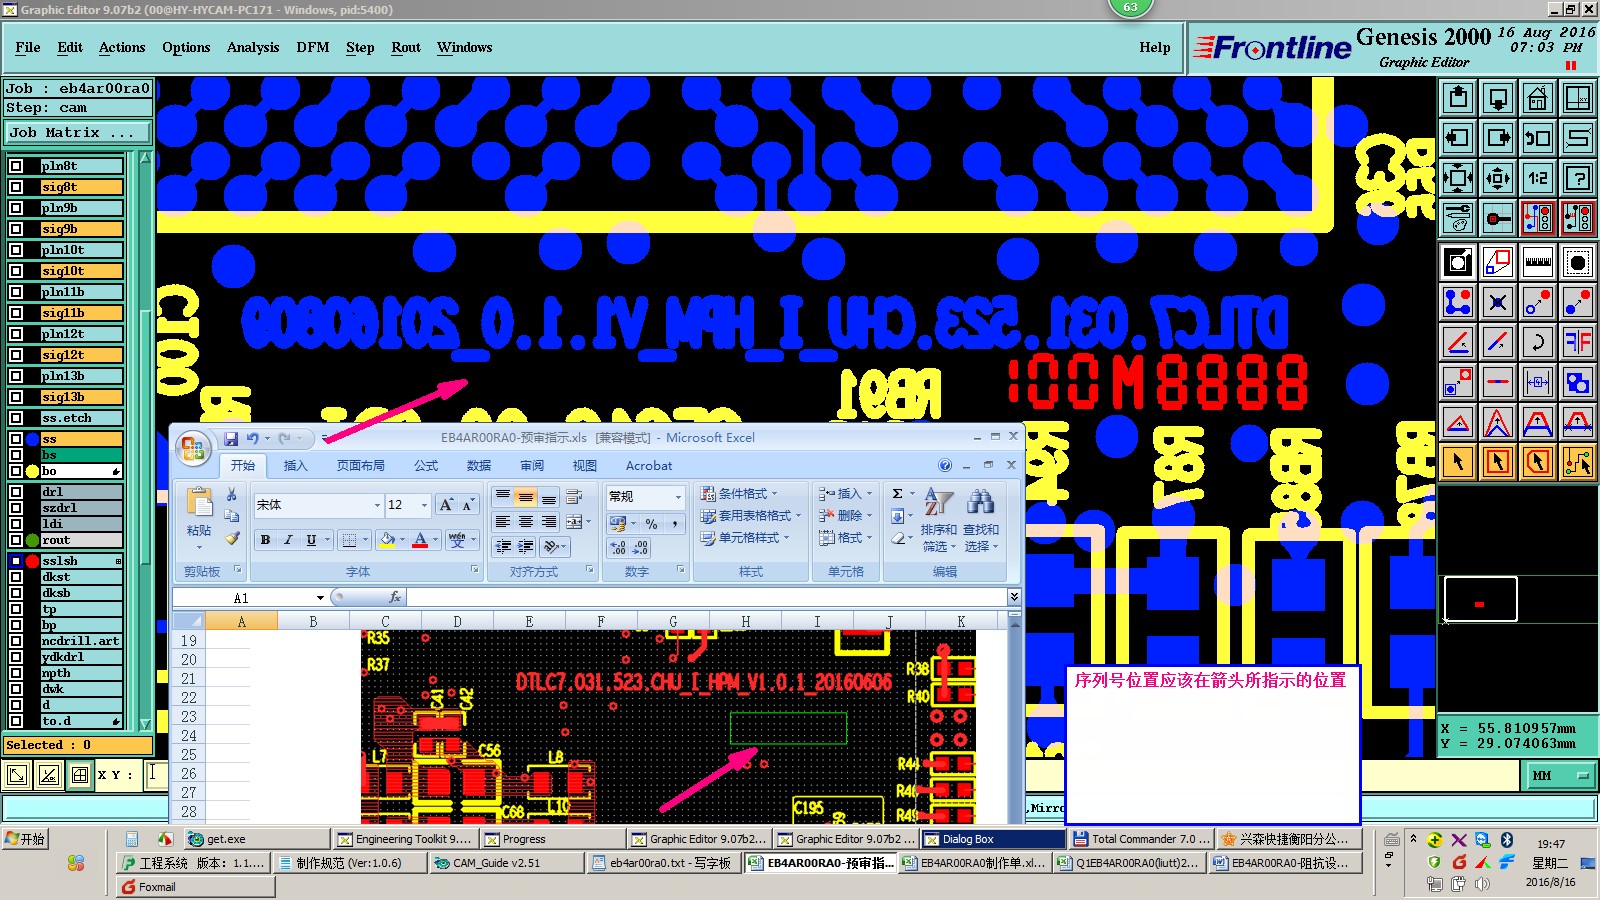Switch to Excel 公式 tab

pos(426,466)
